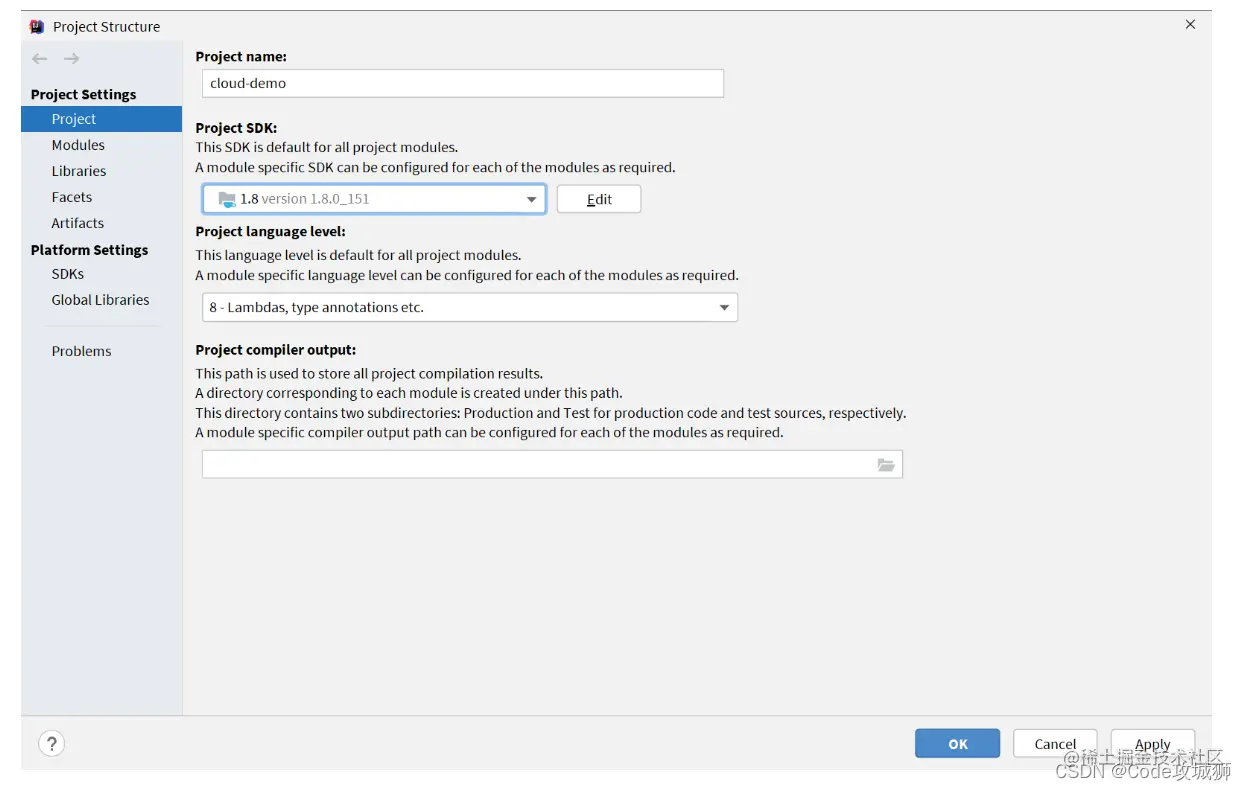The image size is (1246, 790).
Task: Click the Project compiler output path field
Action: coord(552,464)
